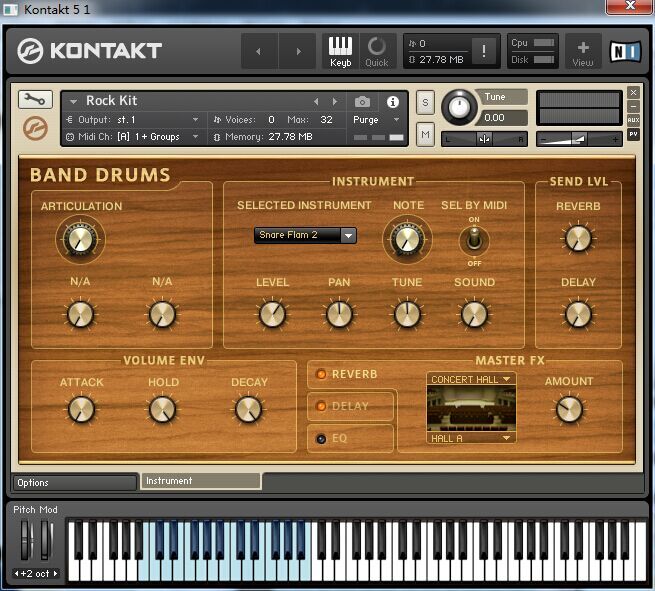The height and width of the screenshot is (591, 655).
Task: Click the SOUND knob
Action: 474,314
